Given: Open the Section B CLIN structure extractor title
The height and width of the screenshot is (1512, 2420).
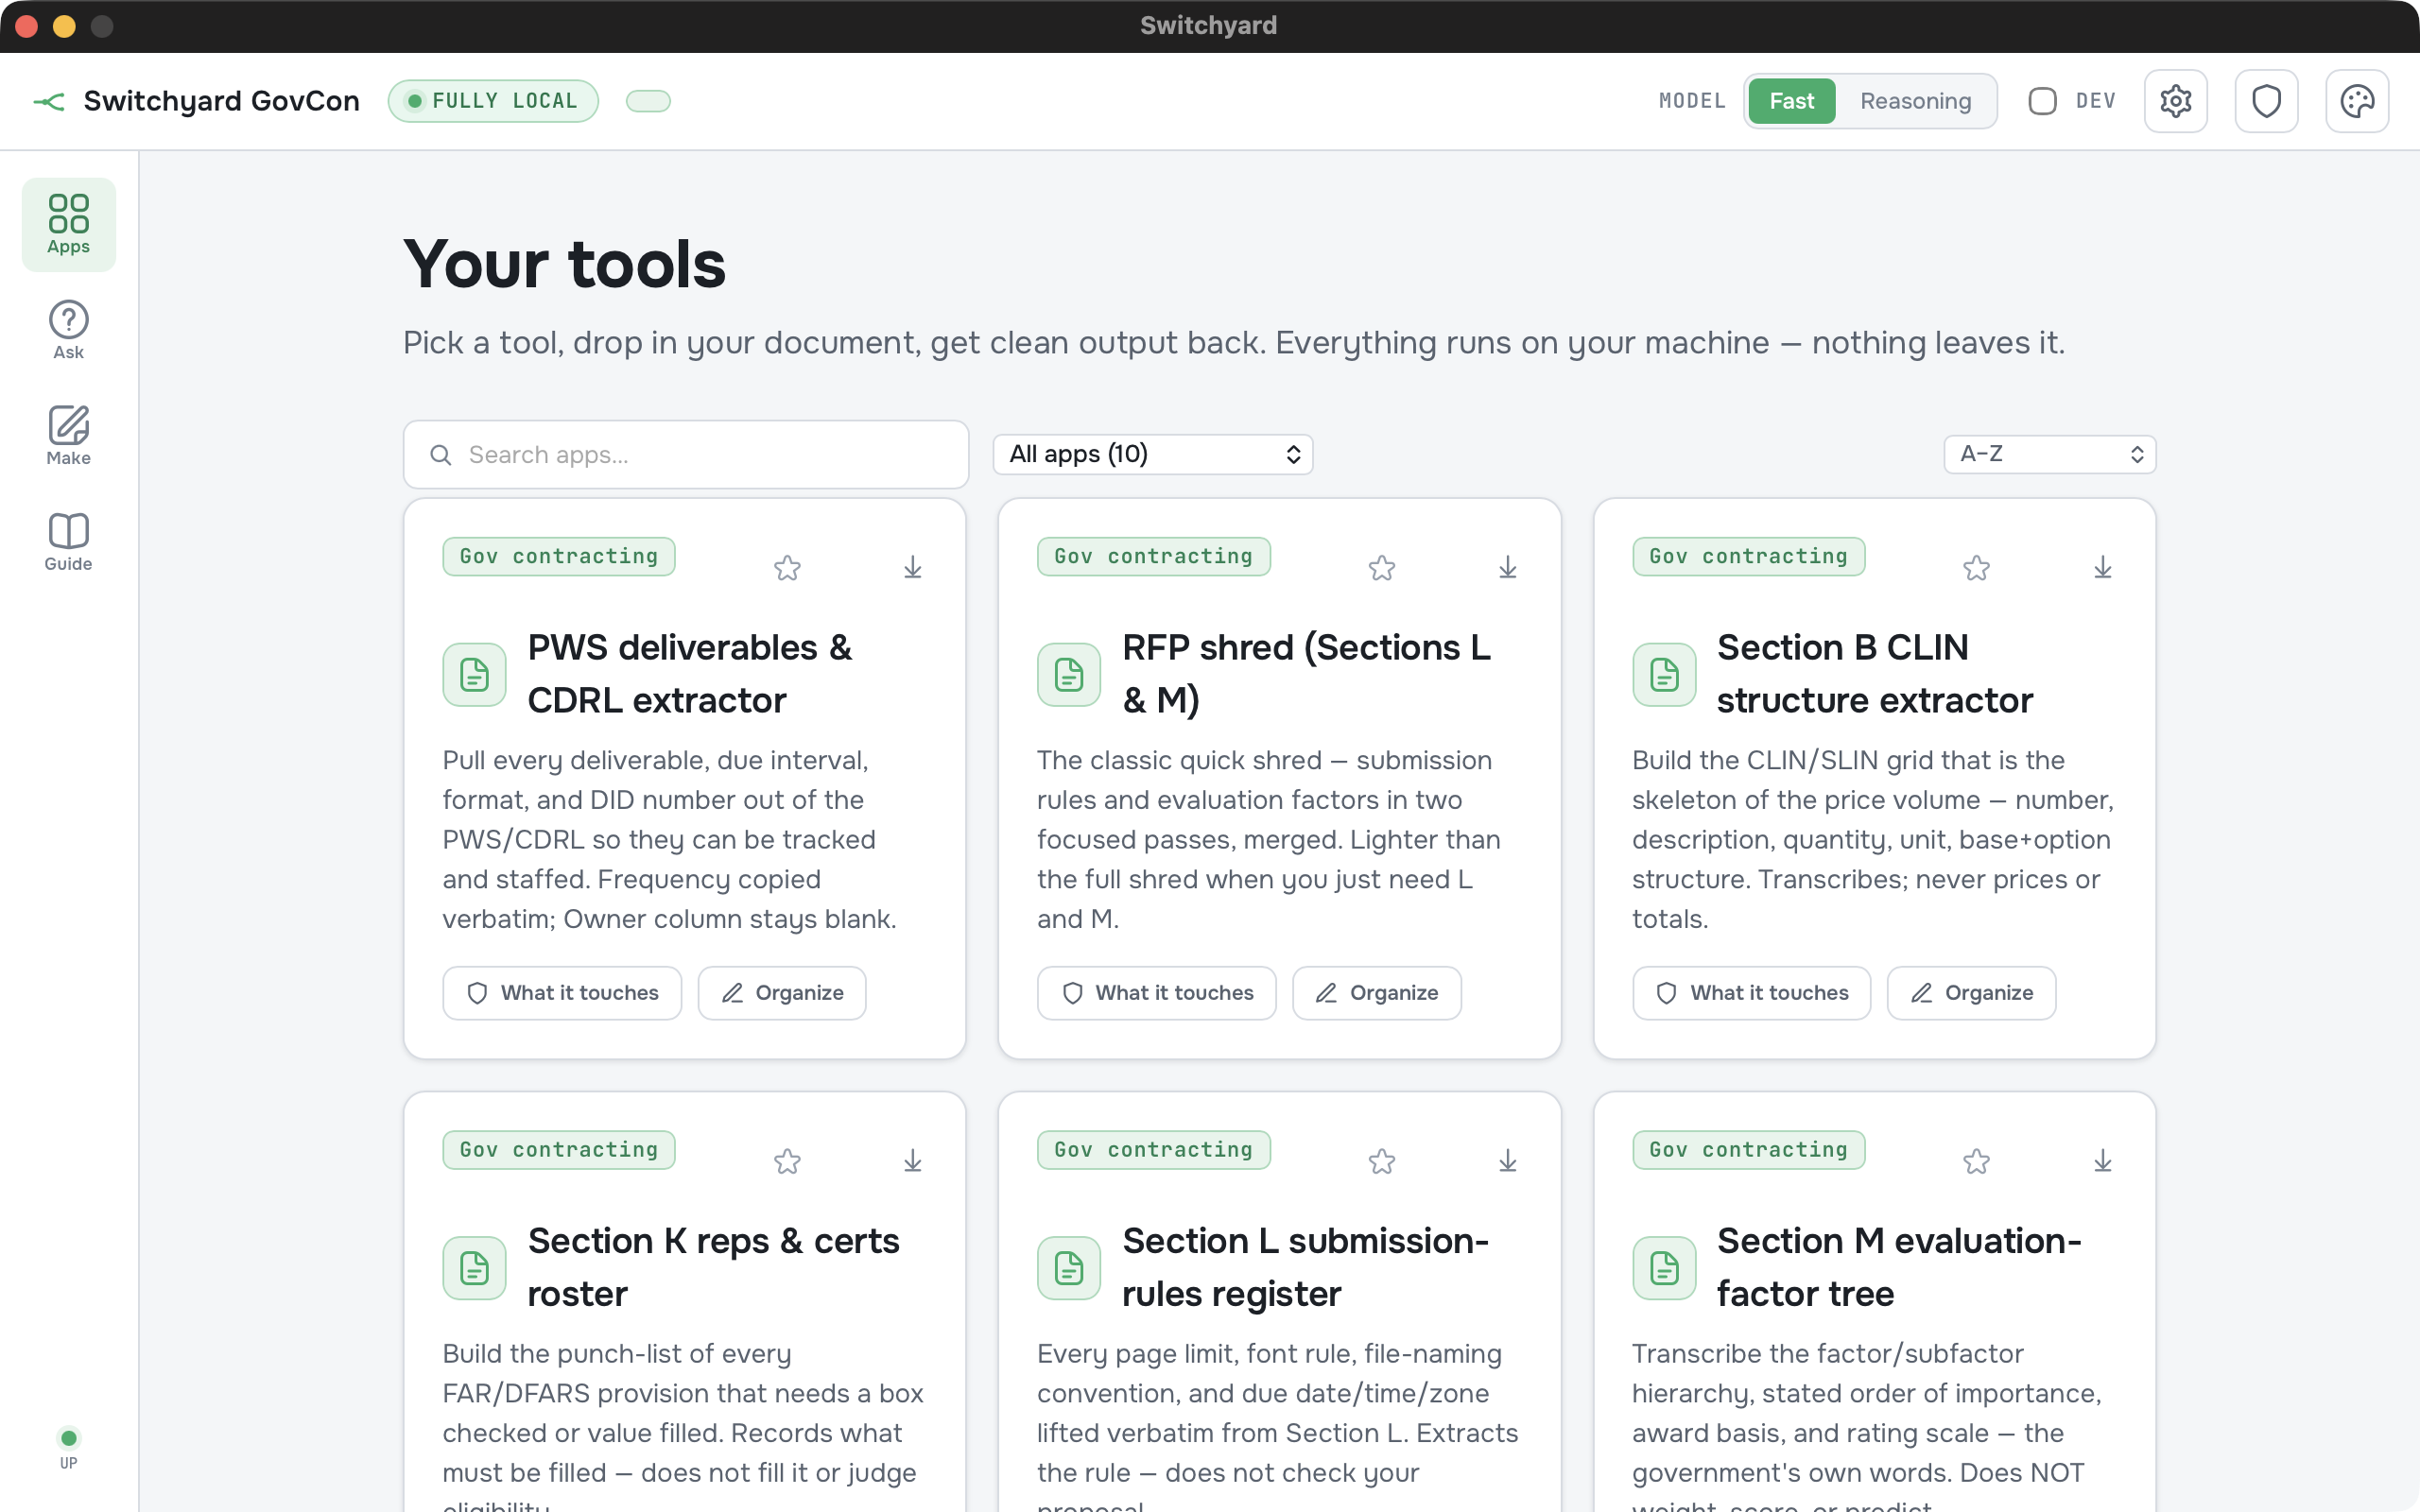Looking at the screenshot, I should tap(1875, 674).
